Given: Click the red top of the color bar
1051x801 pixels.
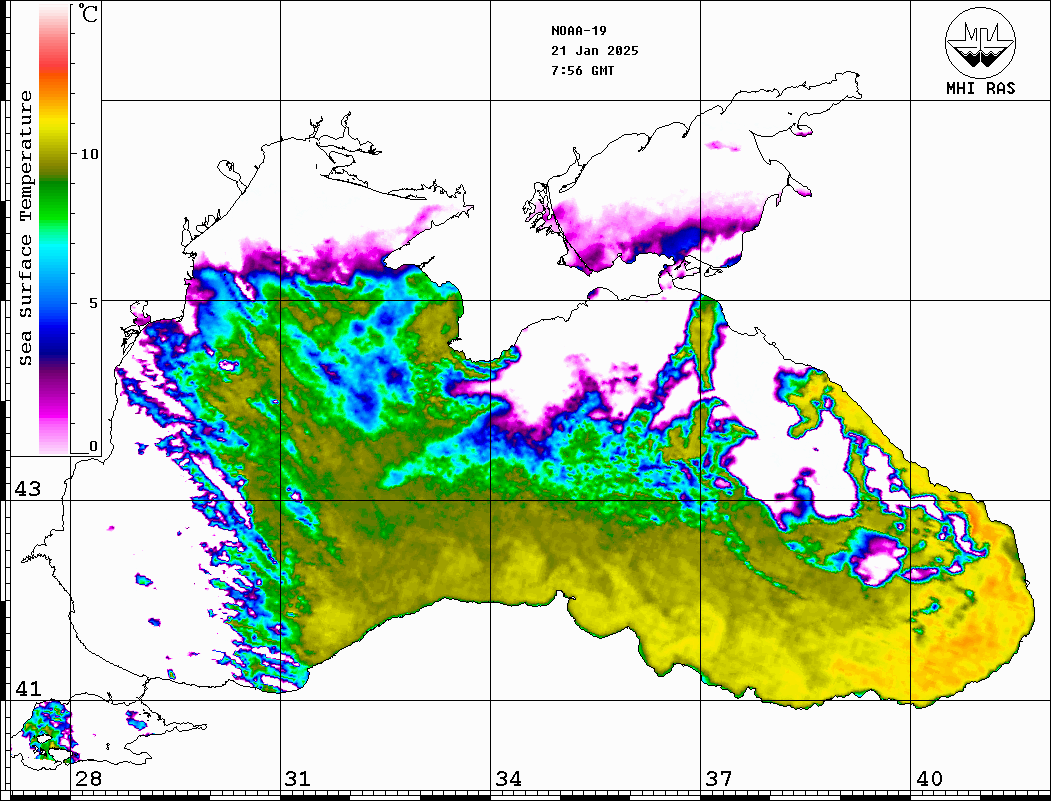Looking at the screenshot, I should pos(54,64).
